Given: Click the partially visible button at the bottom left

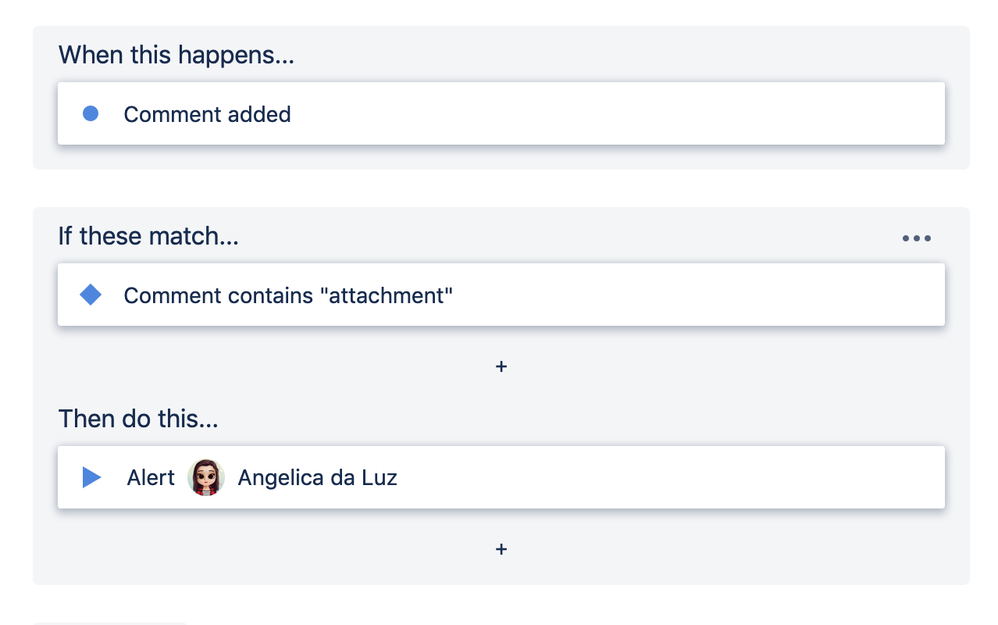Looking at the screenshot, I should point(110,621).
